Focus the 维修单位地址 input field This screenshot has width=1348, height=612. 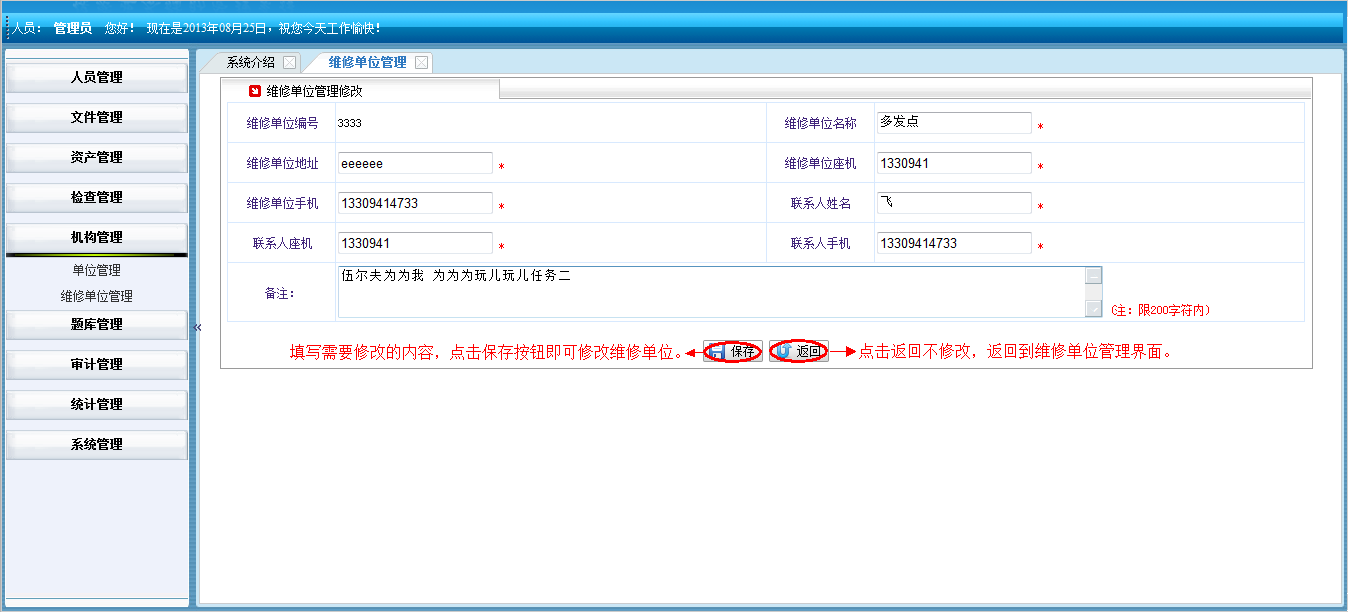click(415, 163)
